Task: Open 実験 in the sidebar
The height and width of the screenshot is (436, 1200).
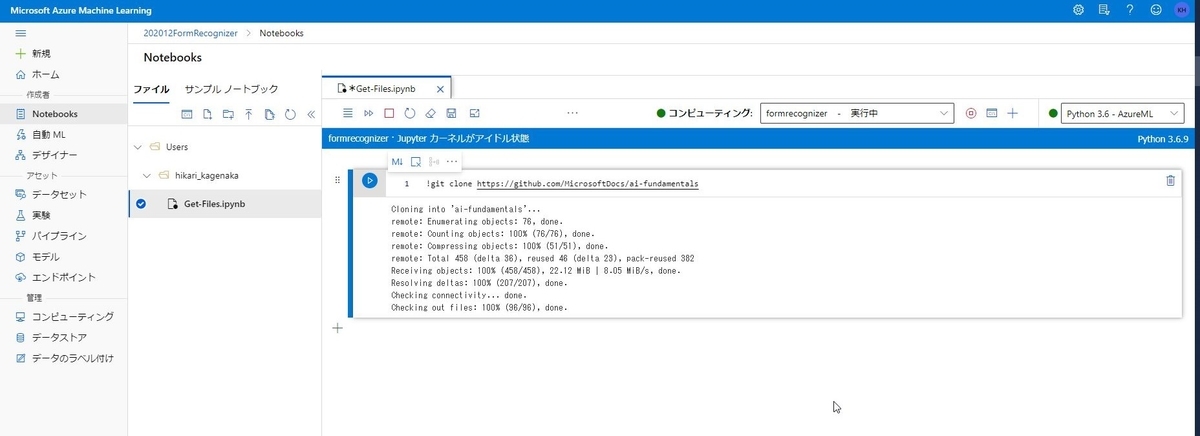Action: click(x=64, y=215)
